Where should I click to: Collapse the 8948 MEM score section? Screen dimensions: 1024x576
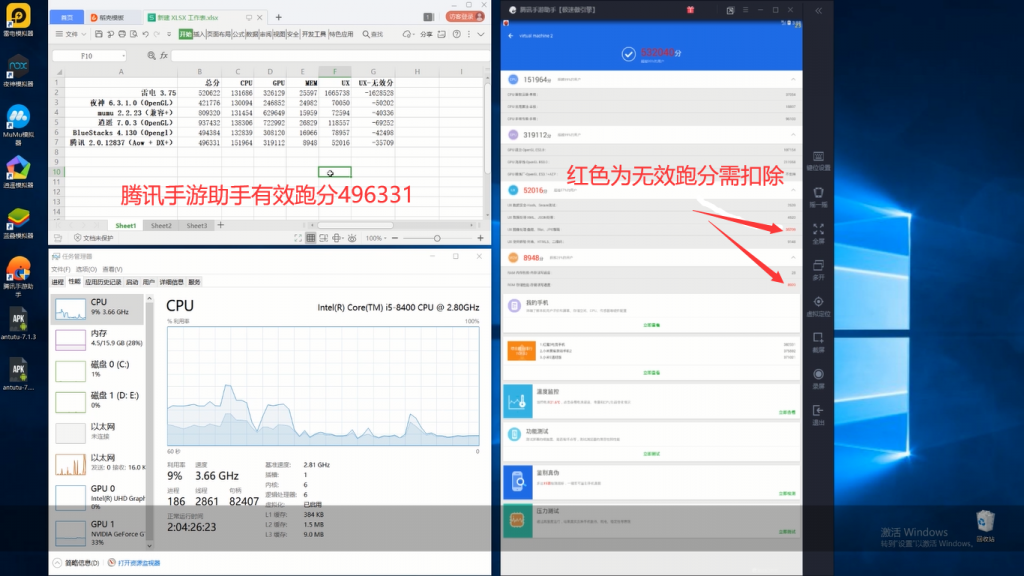793,257
